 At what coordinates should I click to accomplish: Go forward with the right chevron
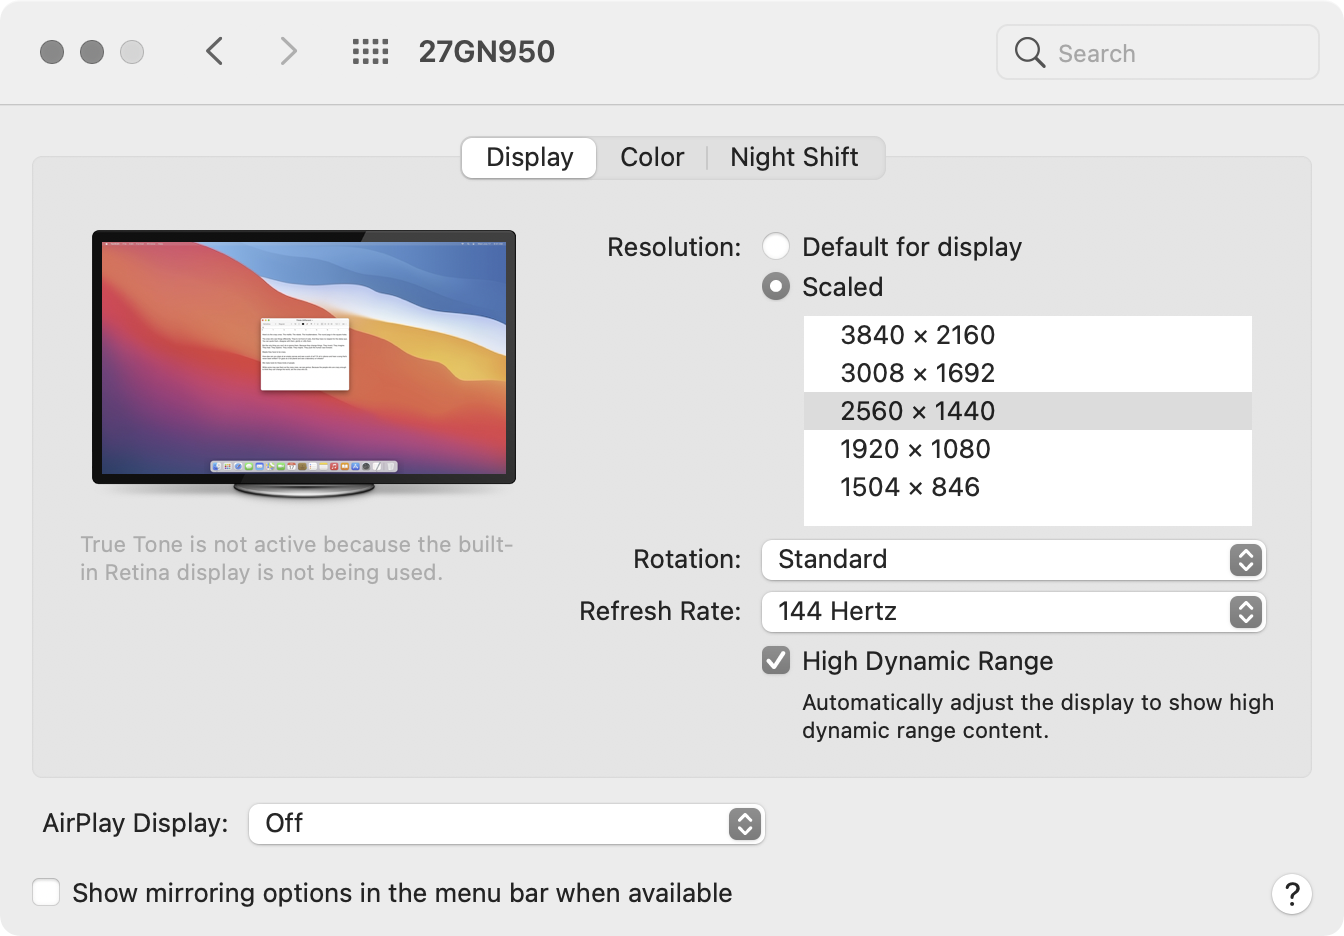288,51
